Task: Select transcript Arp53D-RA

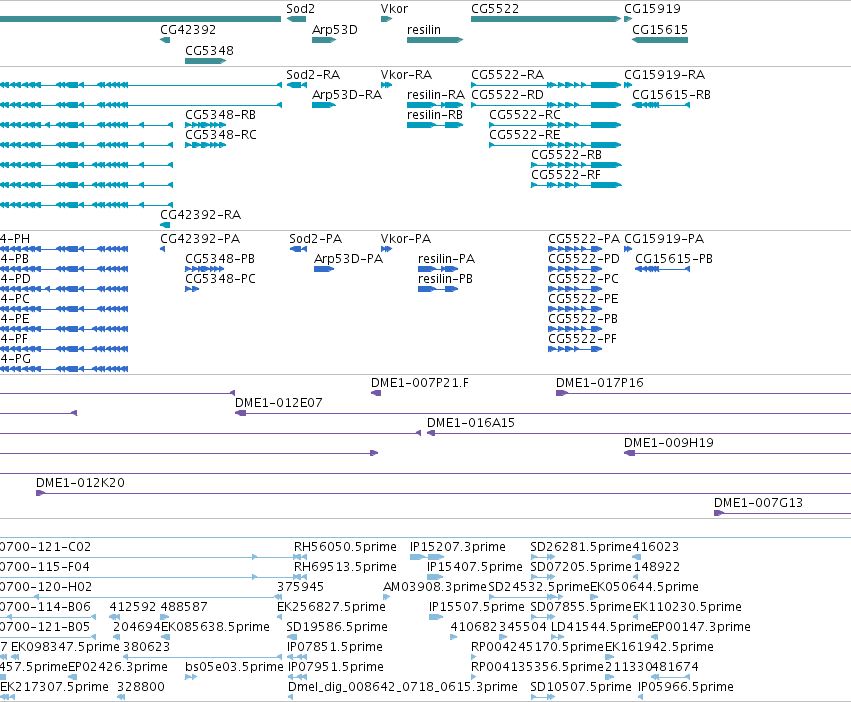Action: [x=347, y=95]
